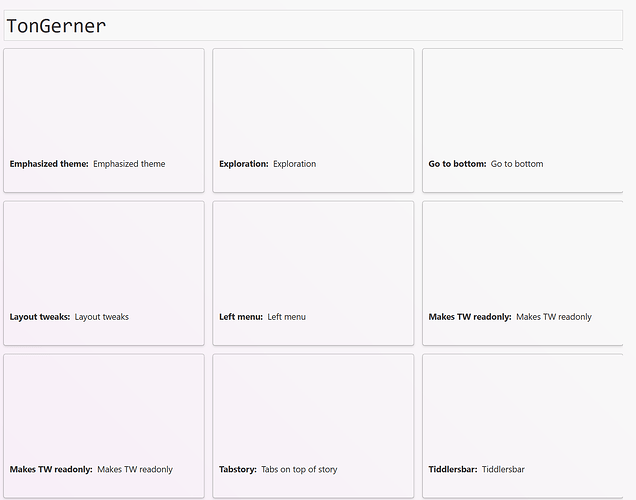This screenshot has width=636, height=500.
Task: Select the non-bold "Left menu" description text
Action: [287, 317]
